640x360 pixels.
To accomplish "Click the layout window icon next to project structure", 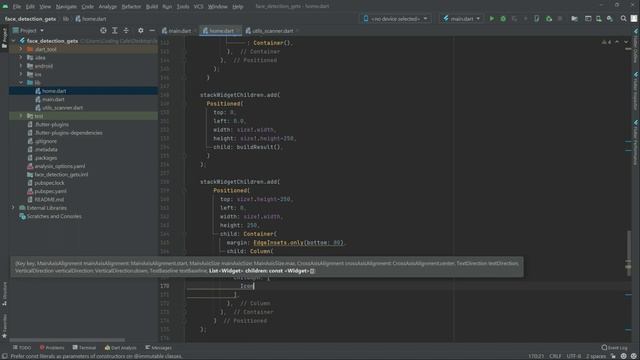I will pos(588,19).
